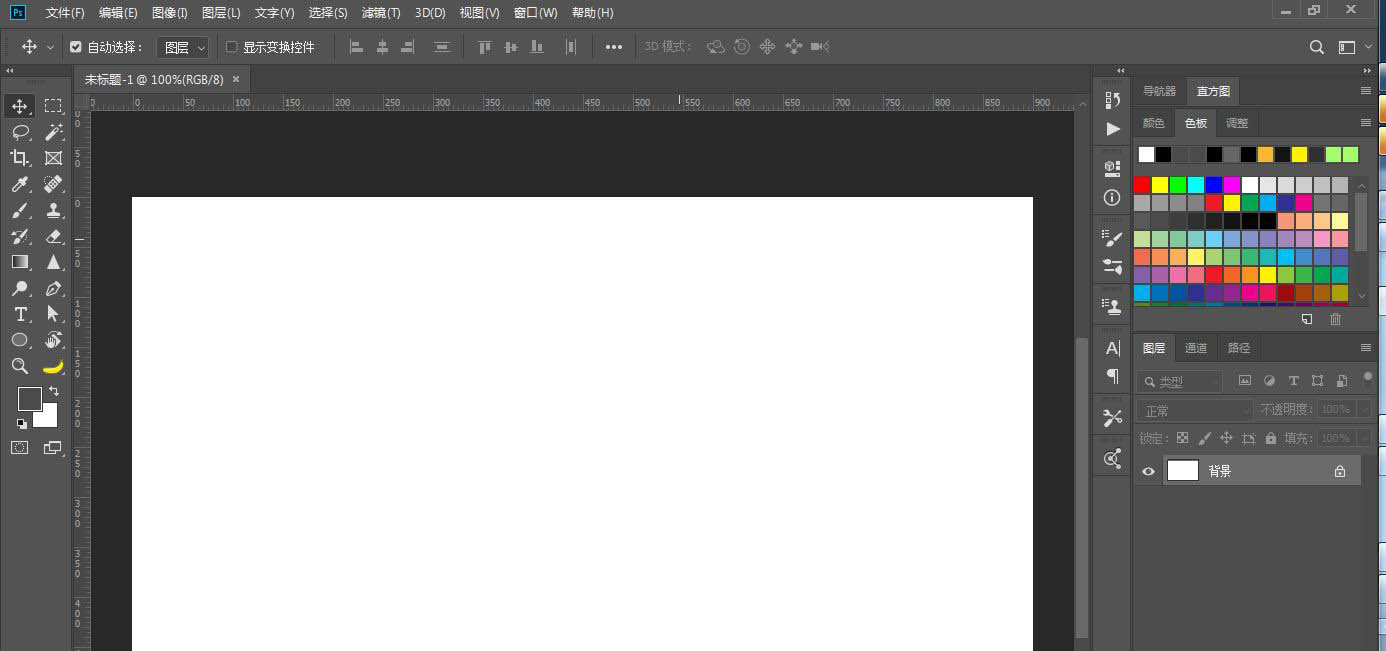Select the Ellipse shape tool
Viewport: 1386px width, 651px height.
[x=20, y=340]
